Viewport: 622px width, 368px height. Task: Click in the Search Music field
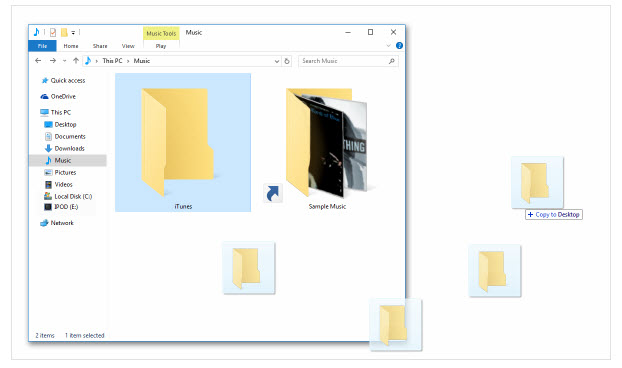[344, 61]
